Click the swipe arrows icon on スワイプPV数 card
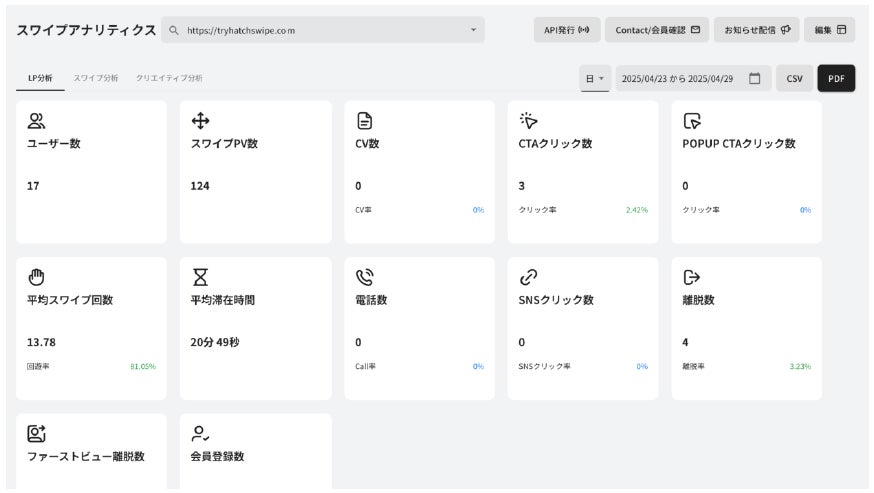The image size is (874, 493). click(200, 121)
